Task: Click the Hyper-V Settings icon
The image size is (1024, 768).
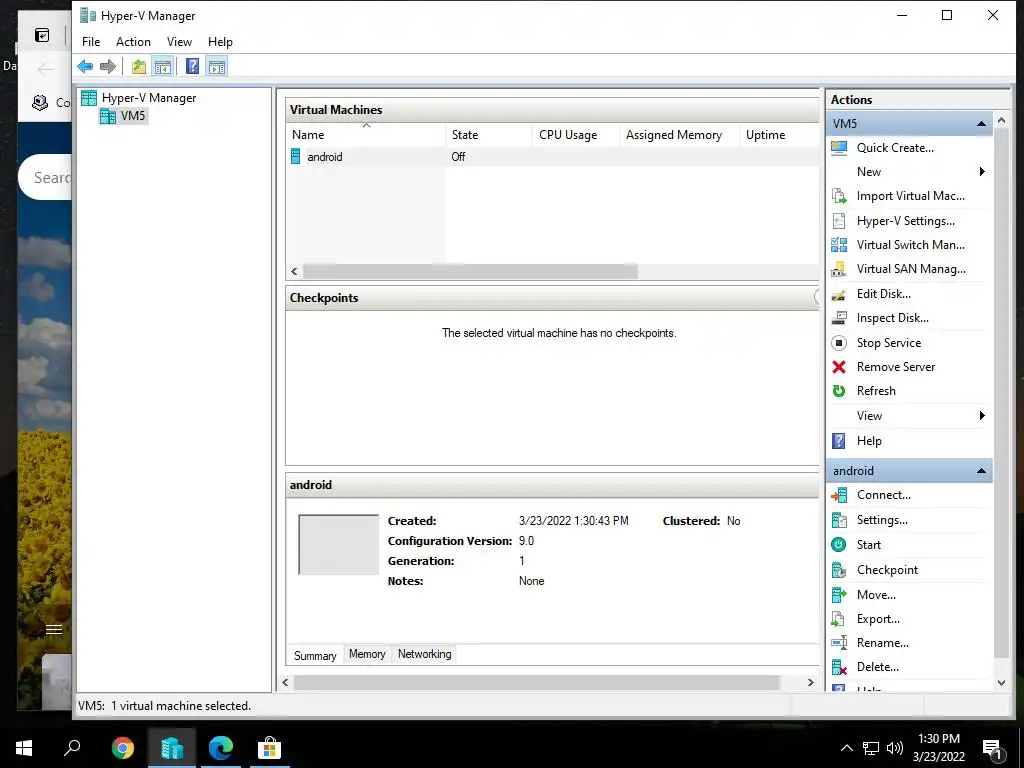Action: [839, 221]
